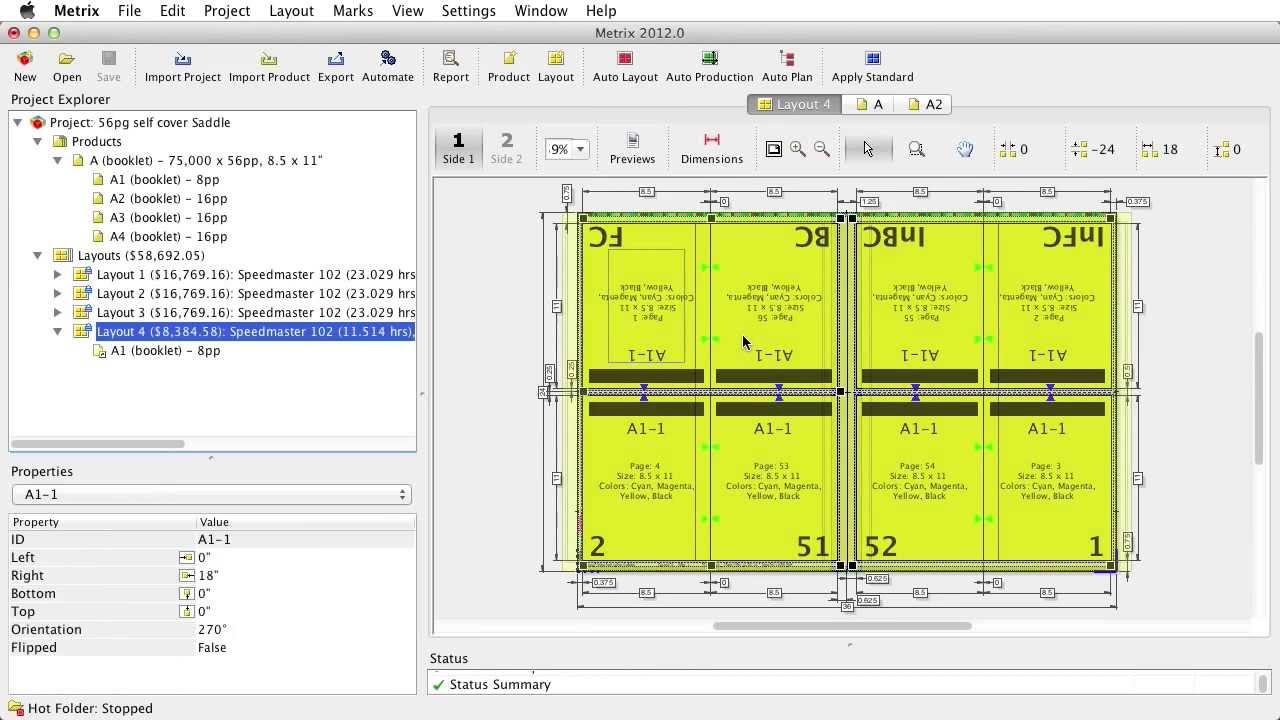Viewport: 1280px width, 720px height.
Task: Open the Previews view
Action: pos(632,148)
